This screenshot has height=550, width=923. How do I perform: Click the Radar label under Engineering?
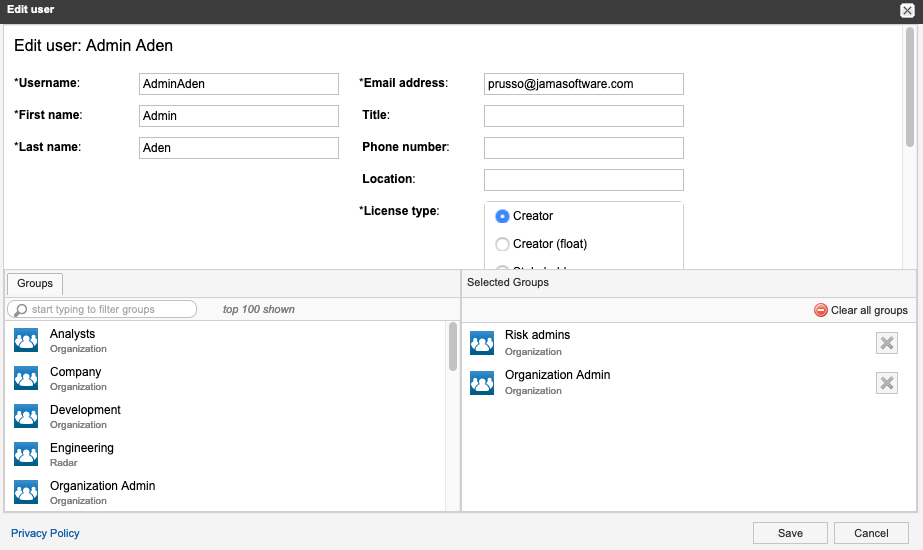(64, 463)
